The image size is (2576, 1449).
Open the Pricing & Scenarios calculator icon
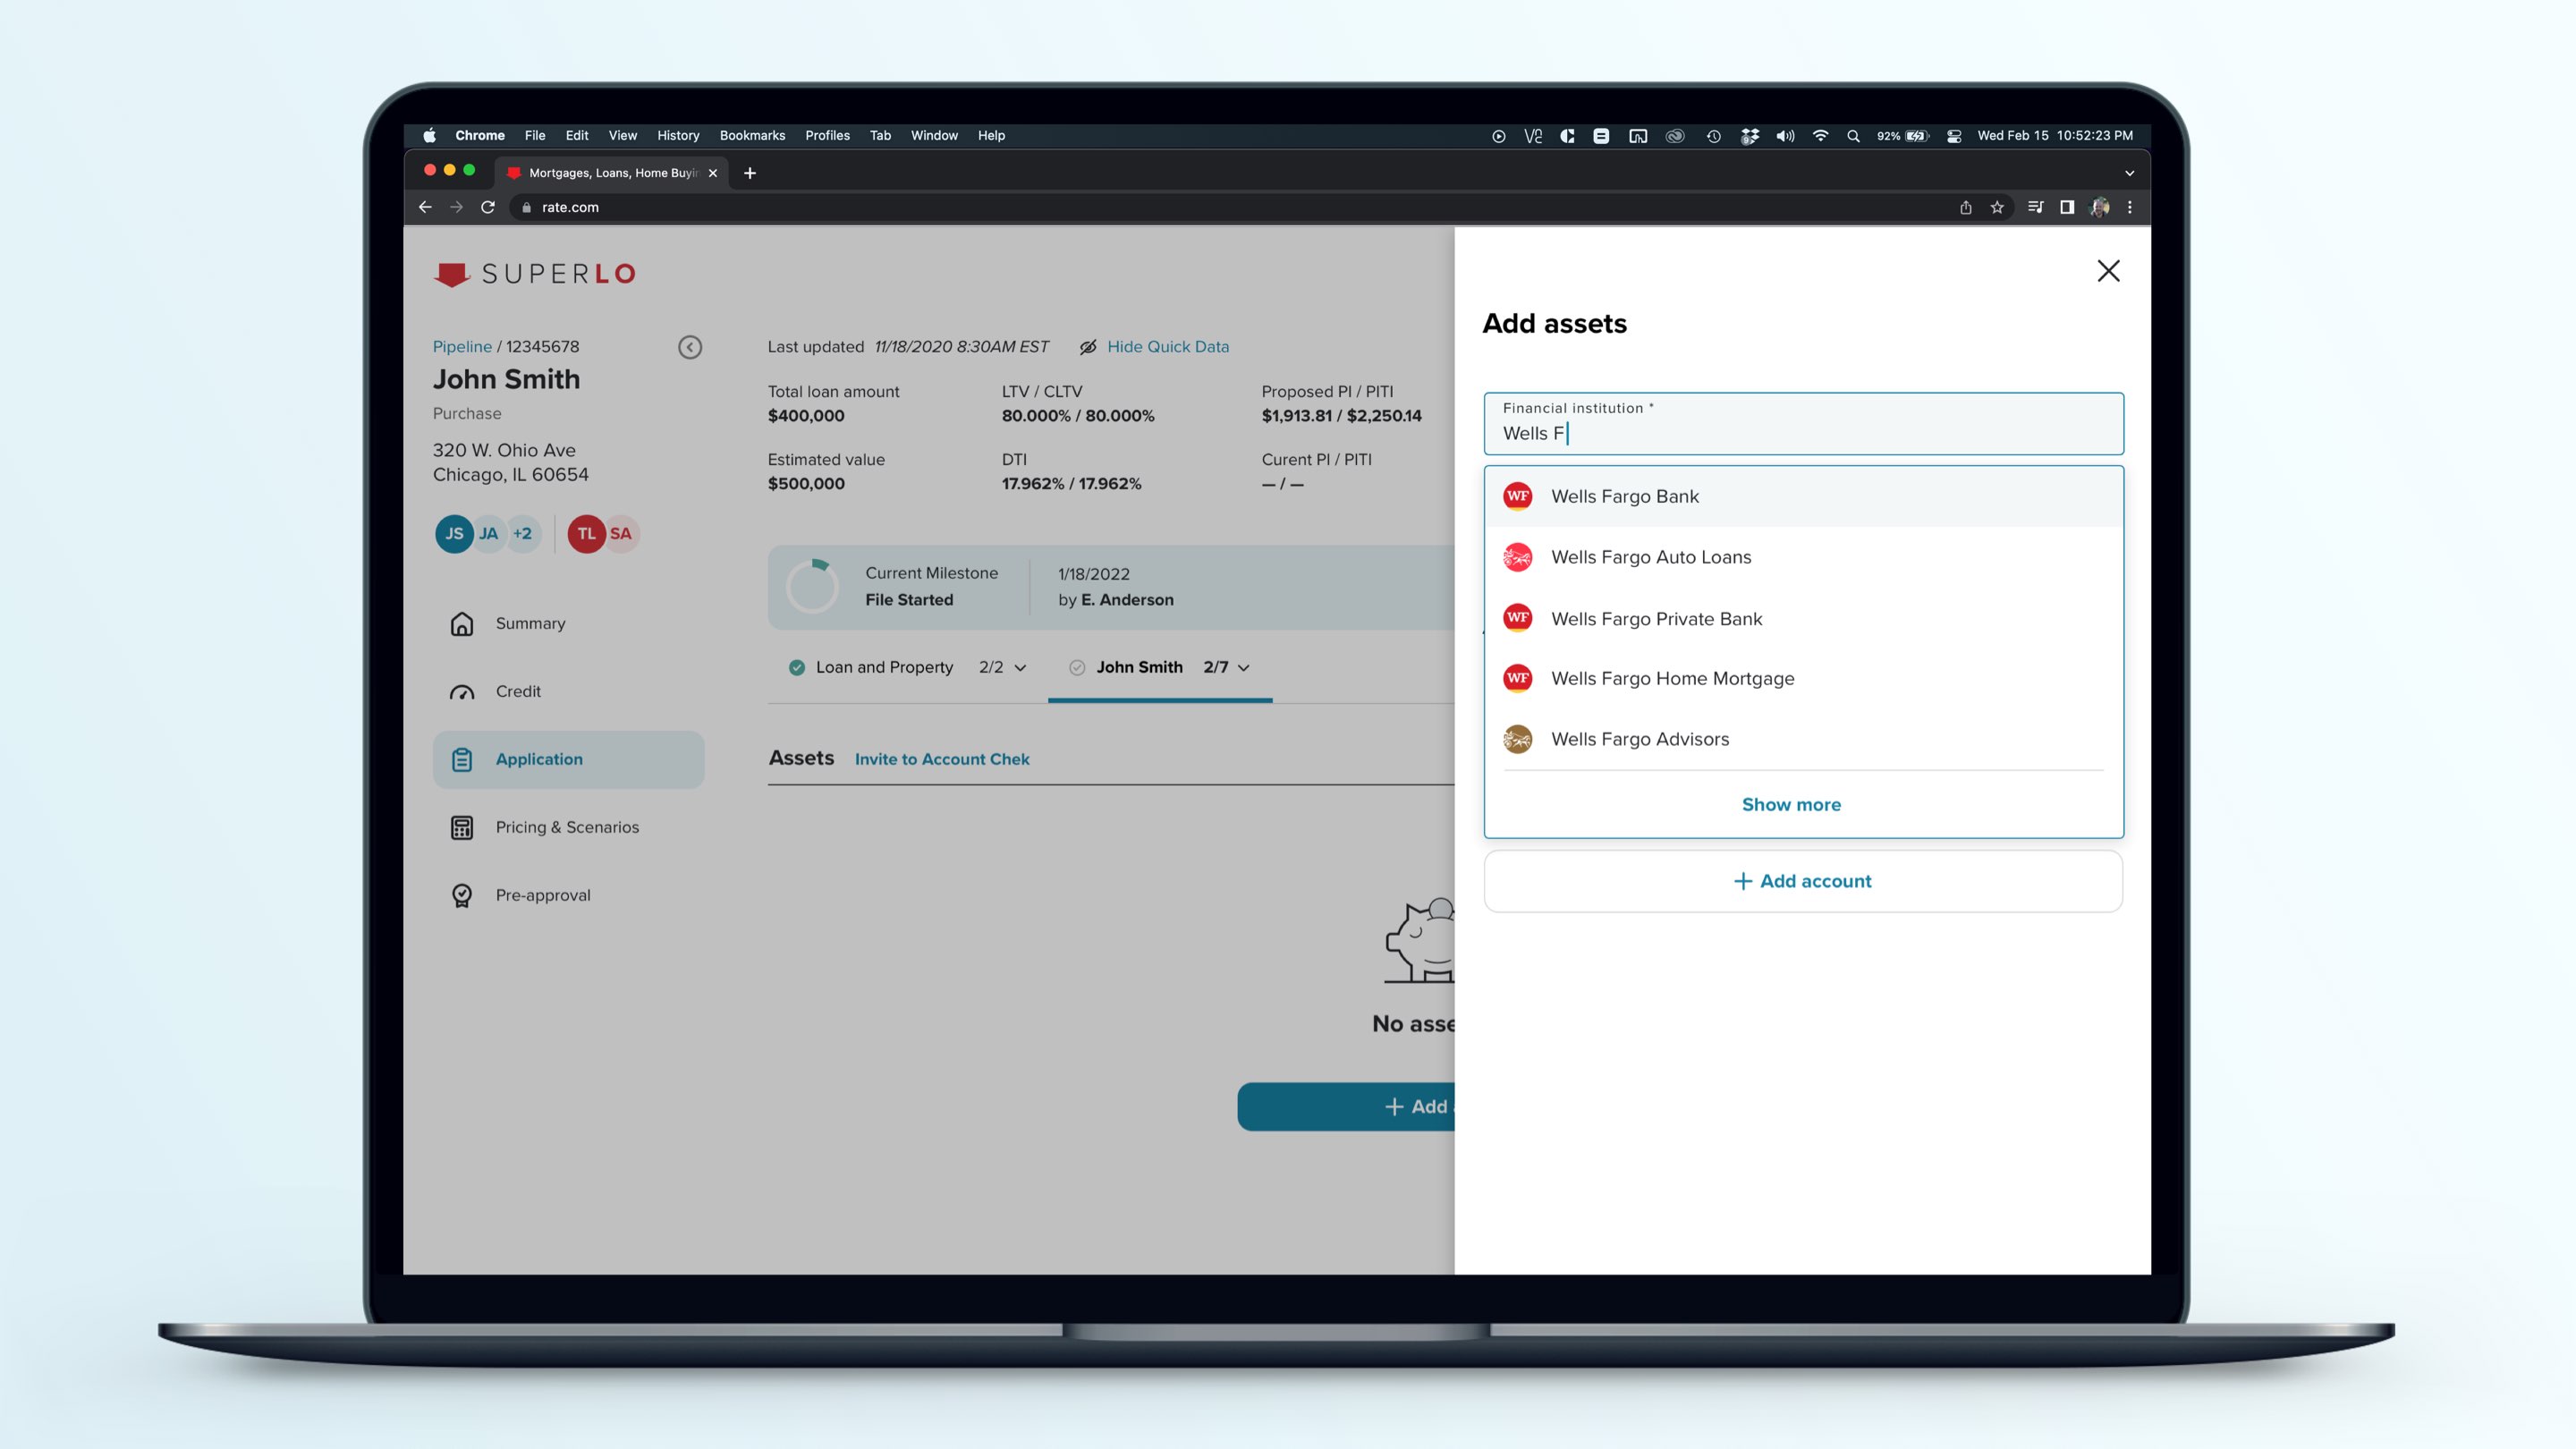click(x=462, y=827)
